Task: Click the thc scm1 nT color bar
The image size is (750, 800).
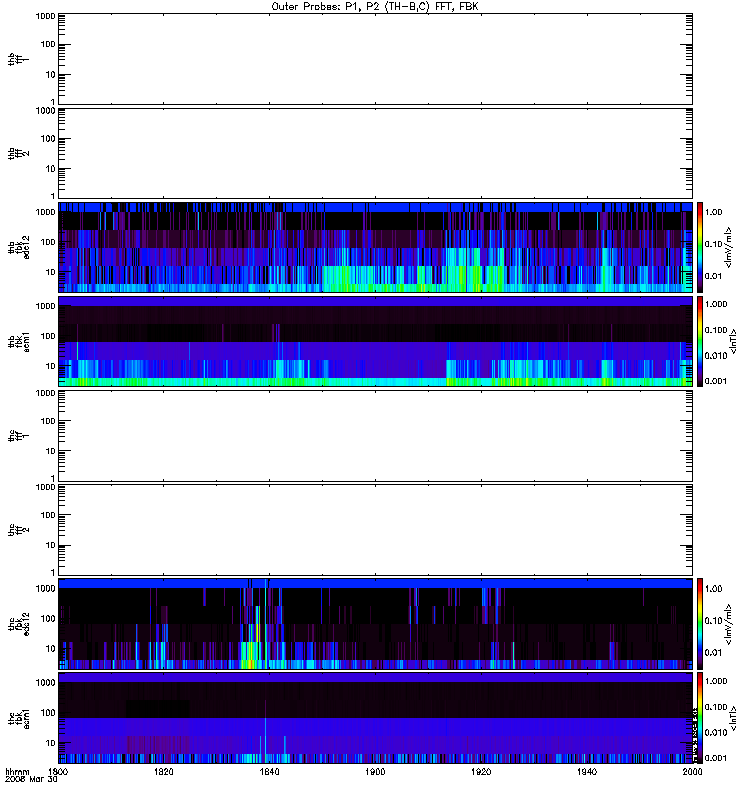Action: 700,718
